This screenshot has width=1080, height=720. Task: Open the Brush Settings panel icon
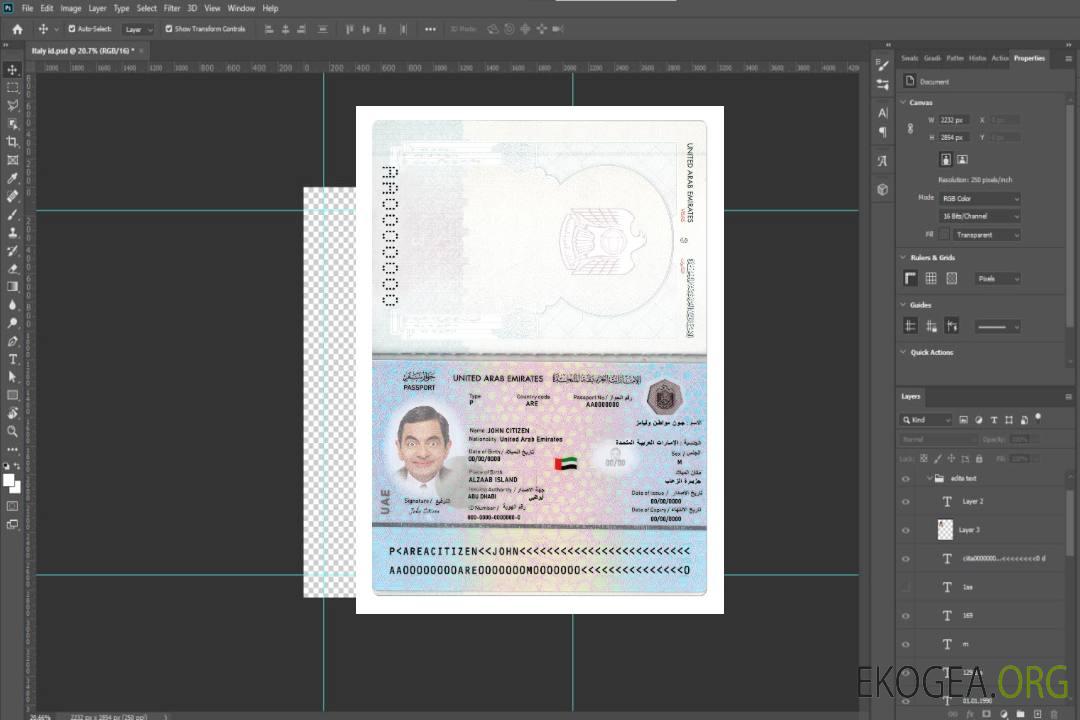pos(883,65)
